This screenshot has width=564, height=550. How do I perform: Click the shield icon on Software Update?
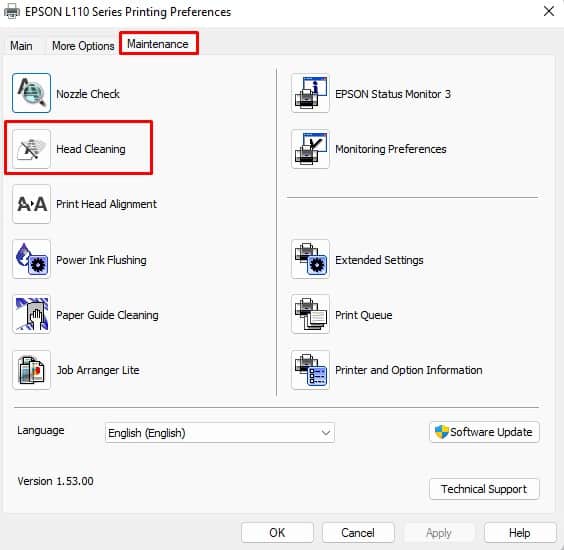[x=441, y=432]
